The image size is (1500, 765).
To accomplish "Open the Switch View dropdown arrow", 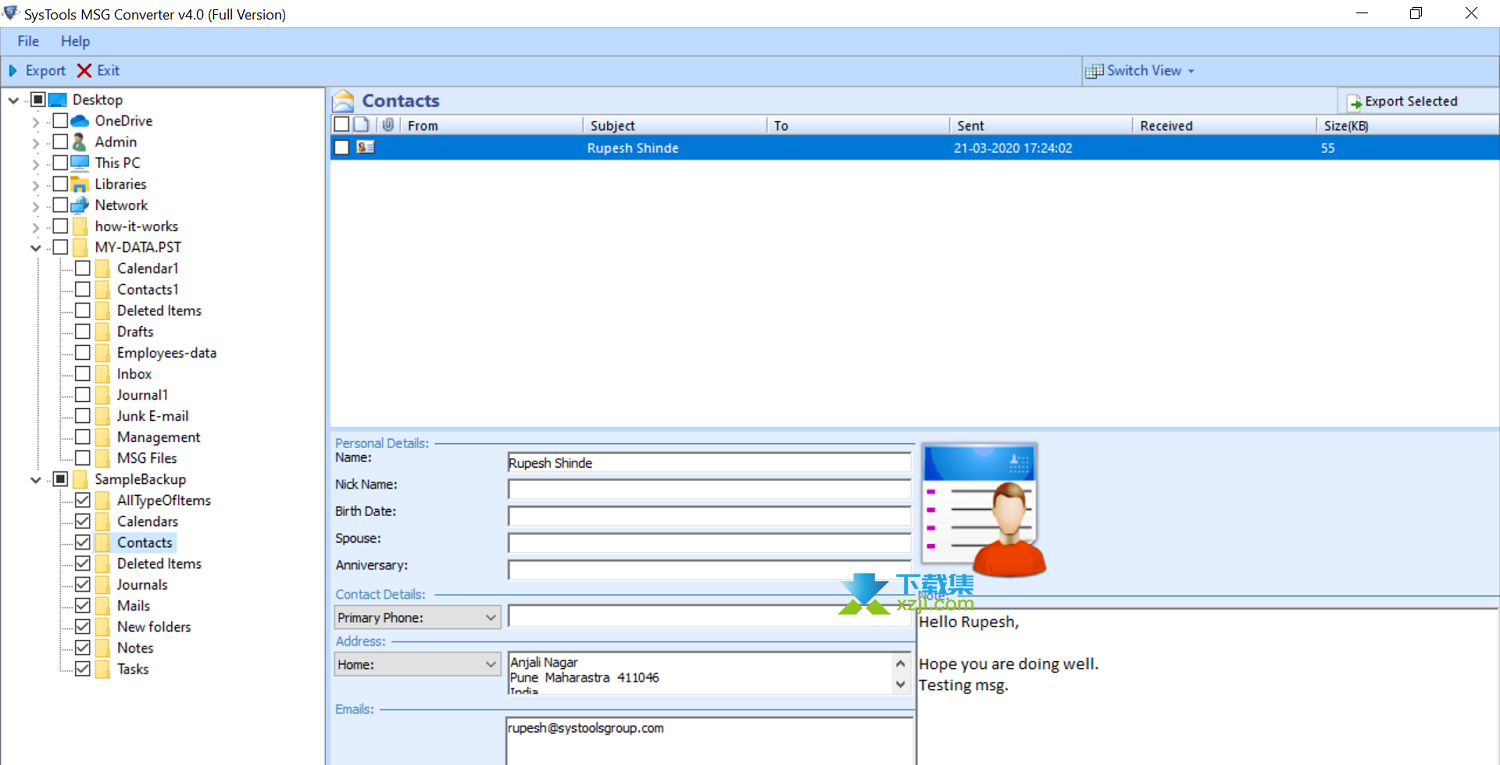I will click(x=1191, y=71).
